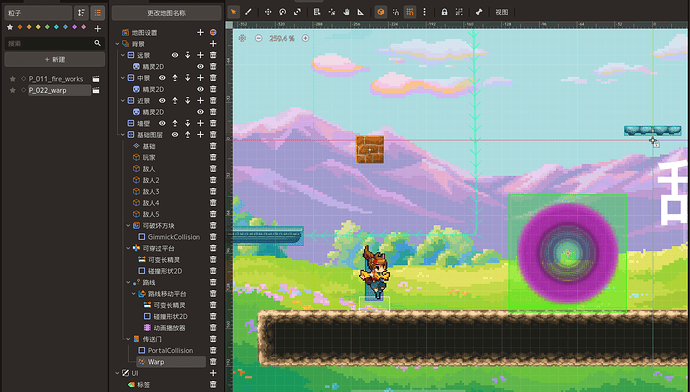Viewport: 690px width, 392px height.
Task: Choose the Scale mode tool
Action: [297, 12]
